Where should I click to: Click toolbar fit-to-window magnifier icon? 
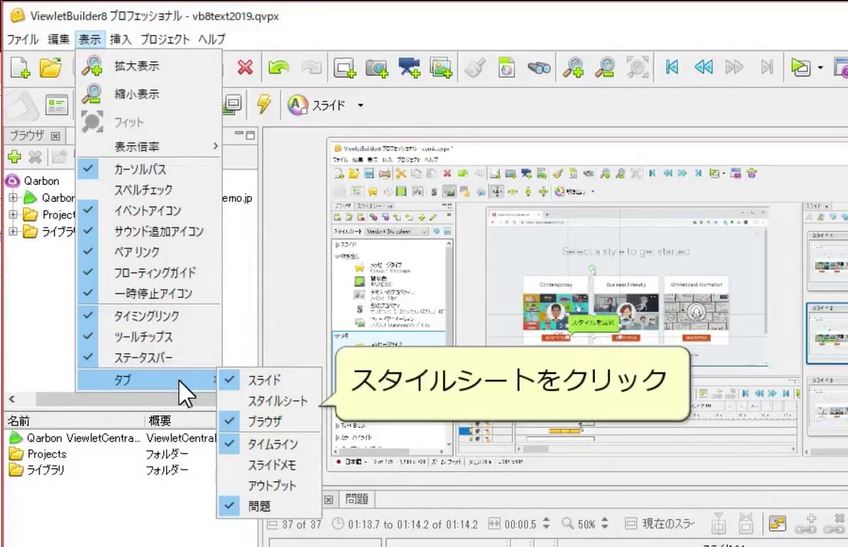pyautogui.click(x=638, y=68)
